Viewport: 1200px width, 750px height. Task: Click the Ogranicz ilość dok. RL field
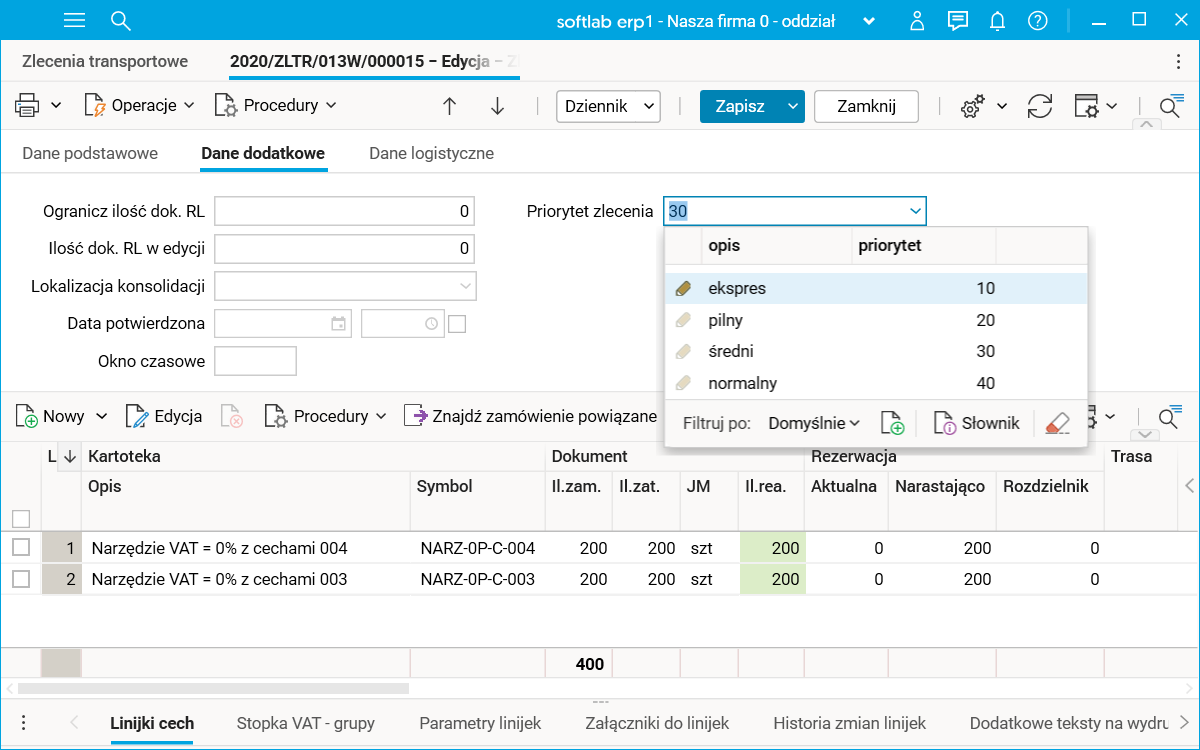(x=344, y=211)
